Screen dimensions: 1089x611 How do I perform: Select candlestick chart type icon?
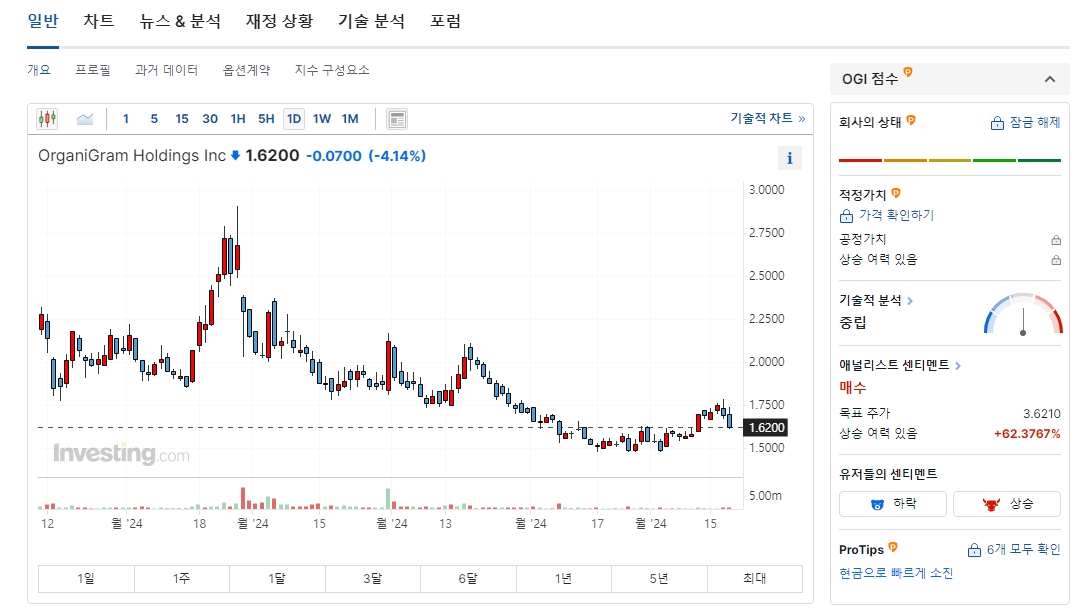pos(47,119)
